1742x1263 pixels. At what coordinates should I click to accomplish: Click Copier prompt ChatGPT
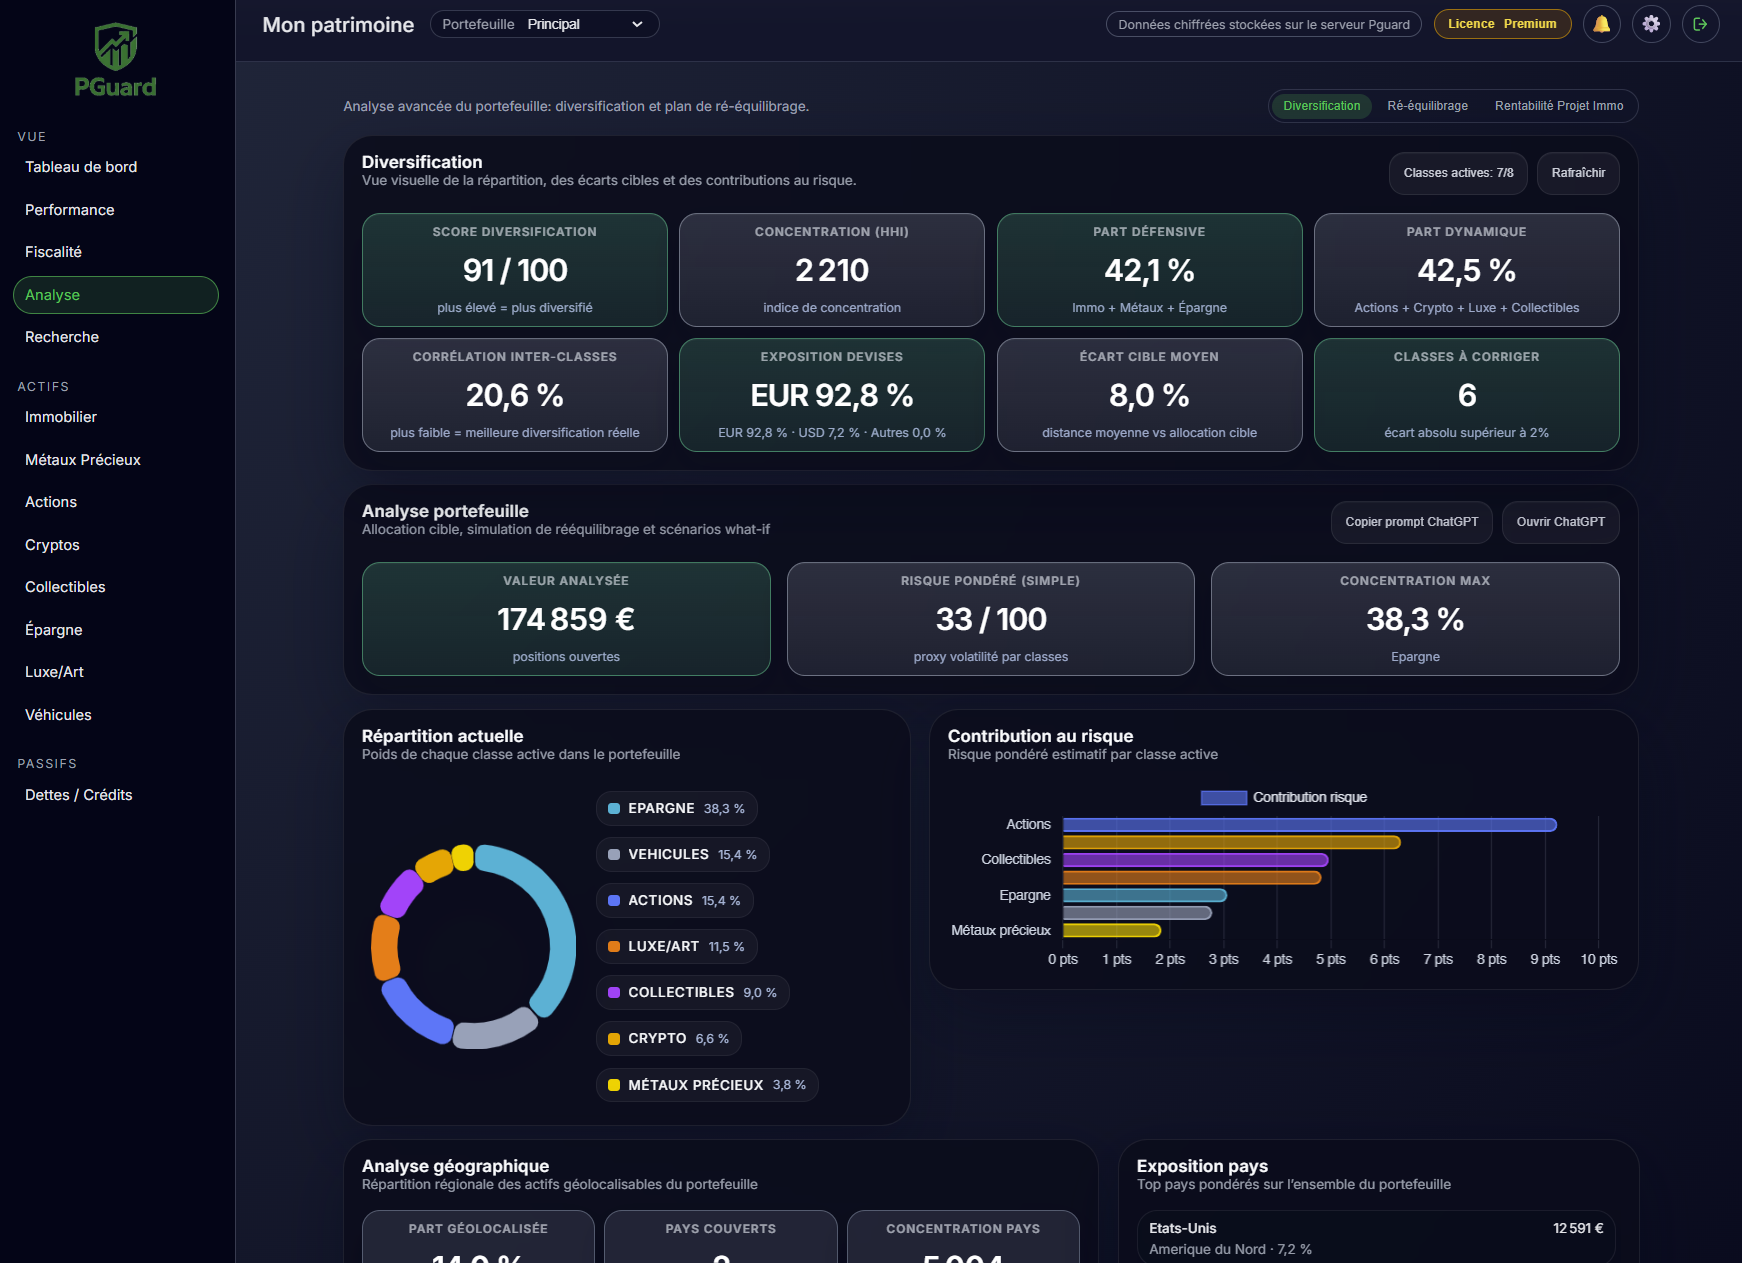(1411, 522)
